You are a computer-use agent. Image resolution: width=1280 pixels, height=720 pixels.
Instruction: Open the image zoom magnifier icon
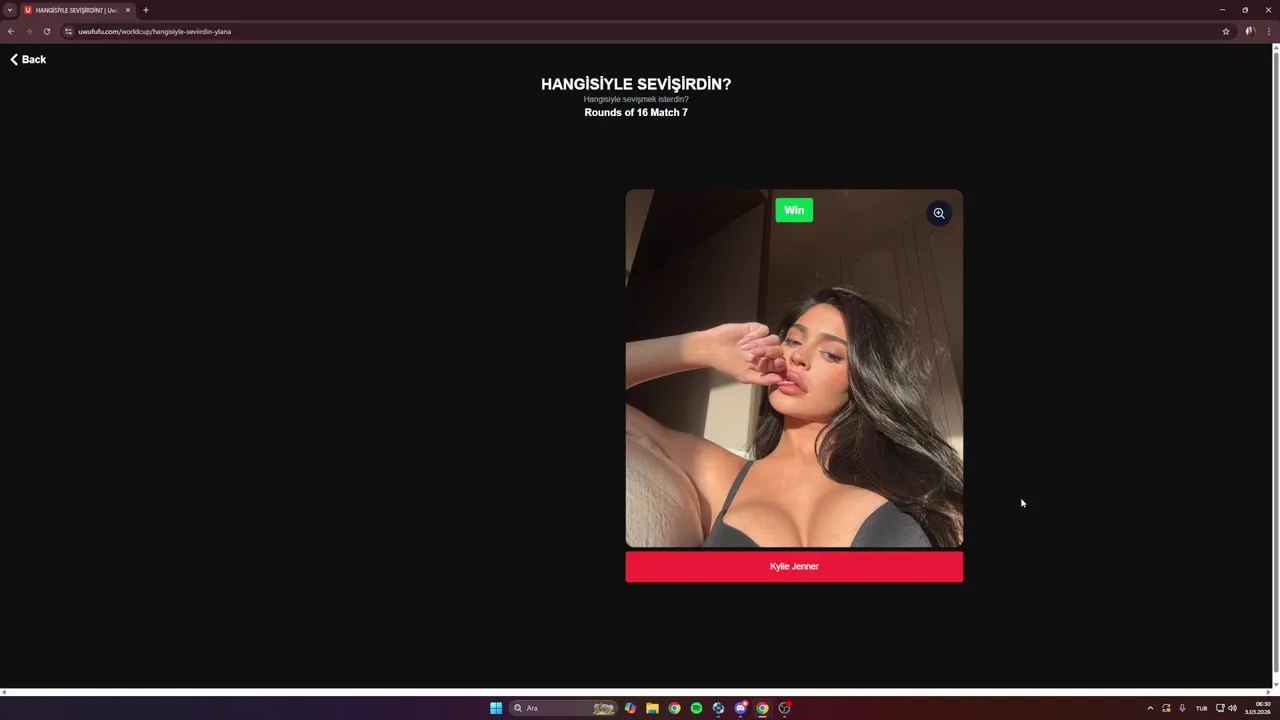[x=938, y=213]
